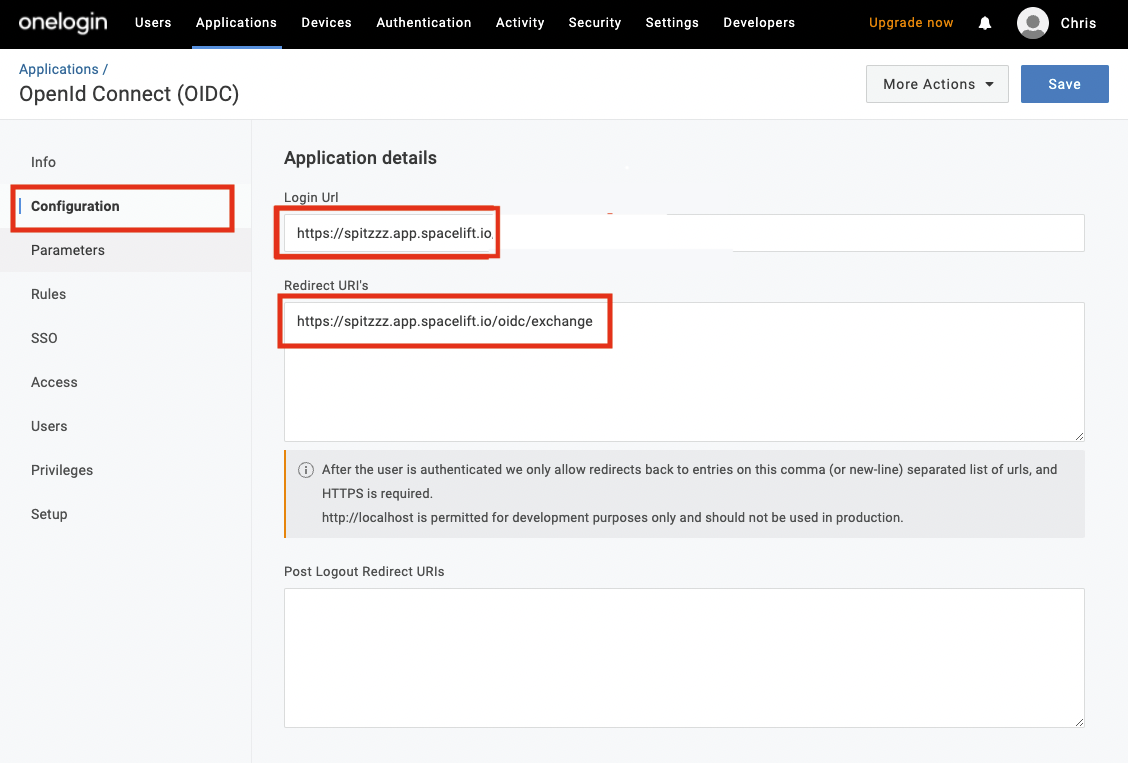Viewport: 1128px width, 763px height.
Task: Select Parameters in the sidebar
Action: (67, 250)
